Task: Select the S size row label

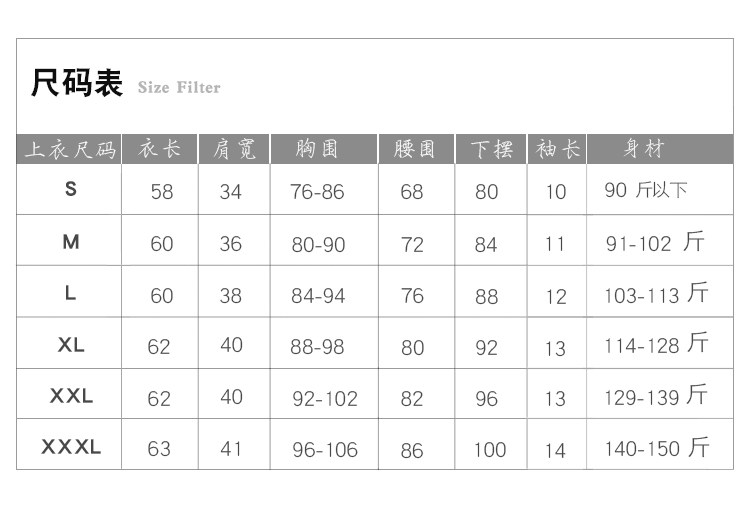Action: pos(70,188)
